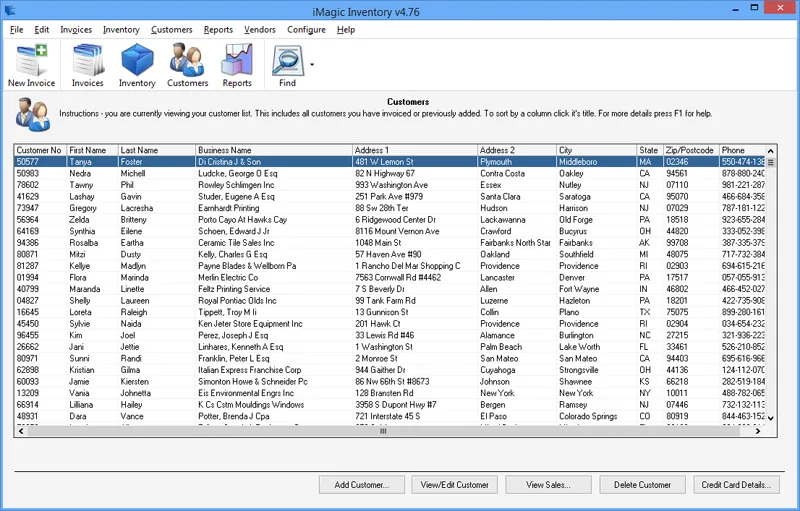This screenshot has height=511, width=800.
Task: Click the vertical scrollbar thumb
Action: click(771, 163)
